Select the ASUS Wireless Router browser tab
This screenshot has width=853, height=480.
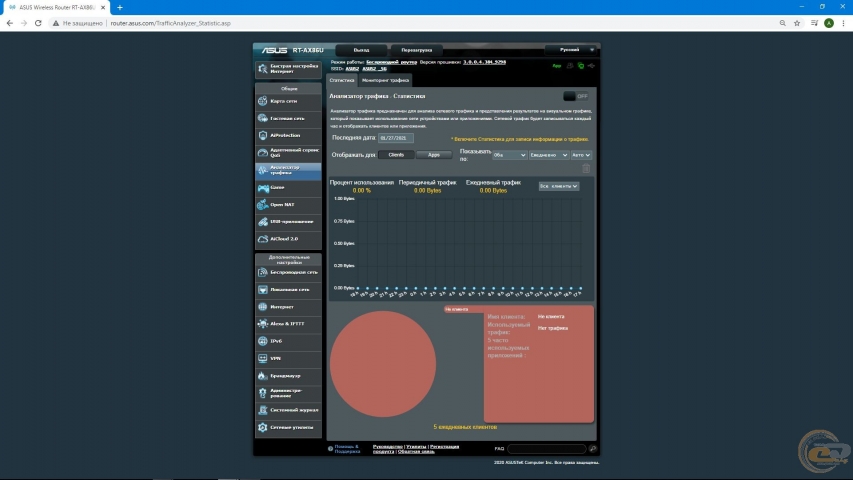(56, 8)
